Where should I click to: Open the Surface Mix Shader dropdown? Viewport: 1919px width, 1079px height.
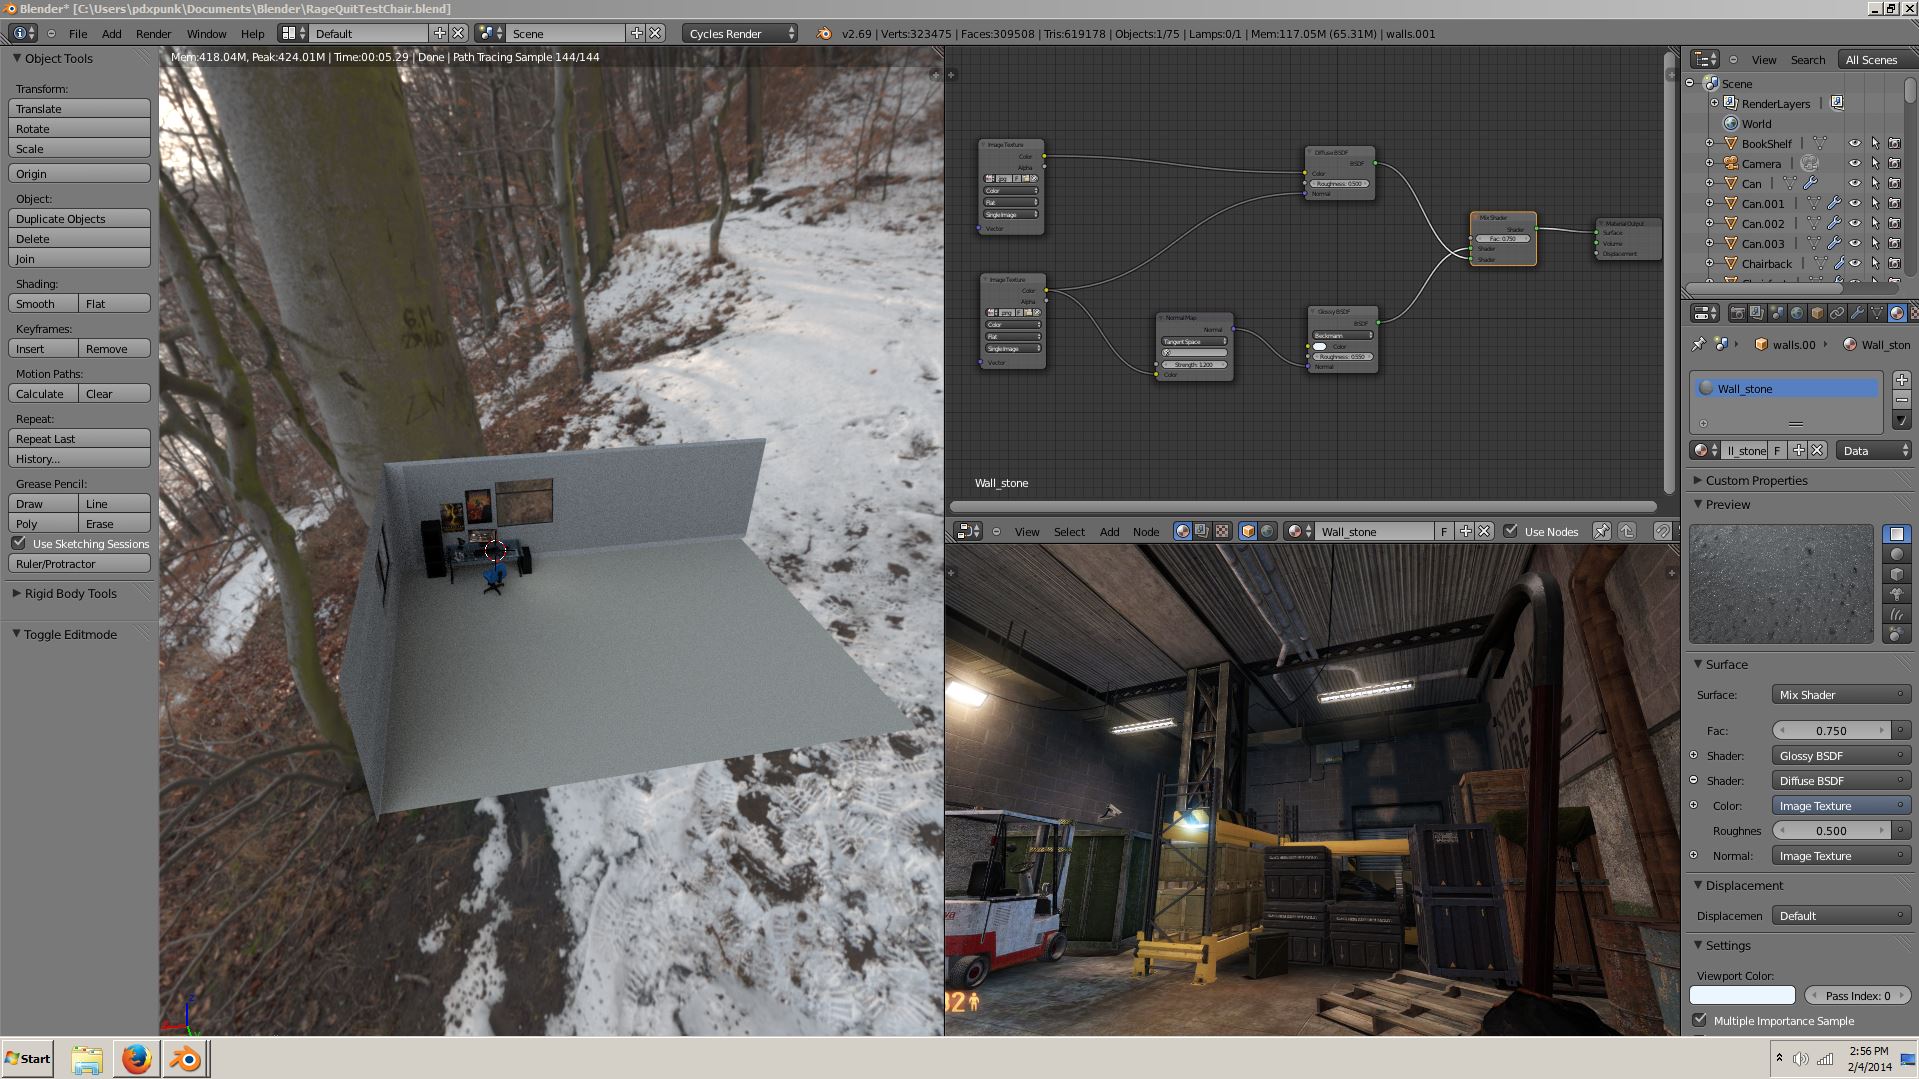(x=1841, y=694)
